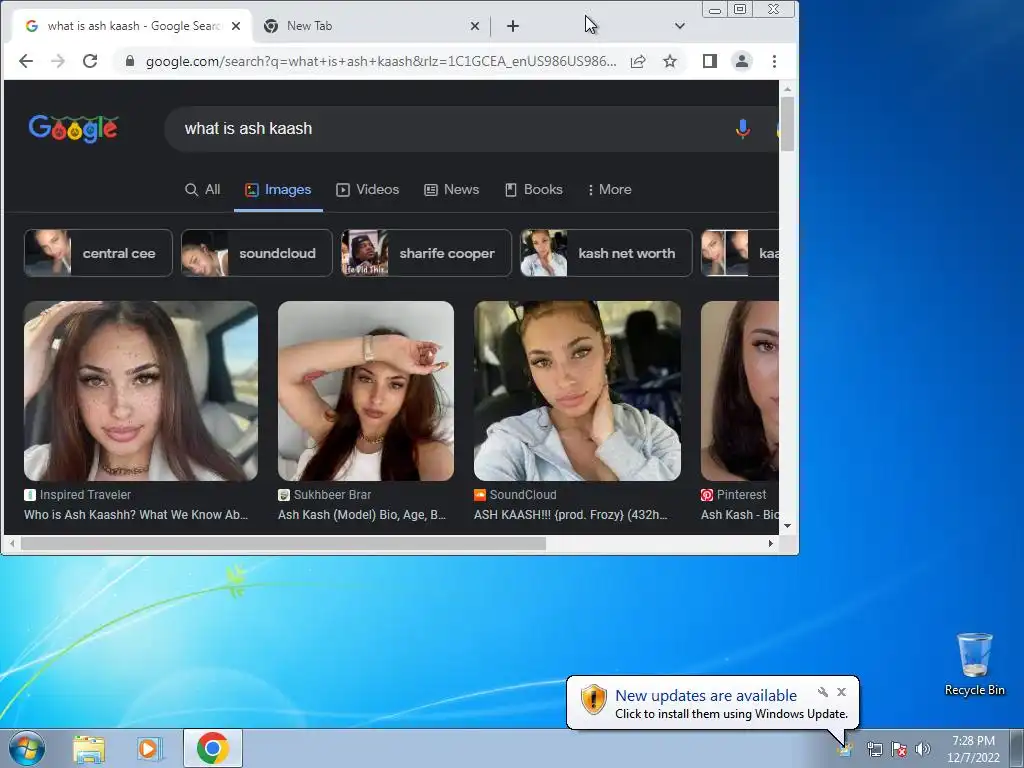The image size is (1024, 768).
Task: Expand the More search options menu
Action: 609,189
